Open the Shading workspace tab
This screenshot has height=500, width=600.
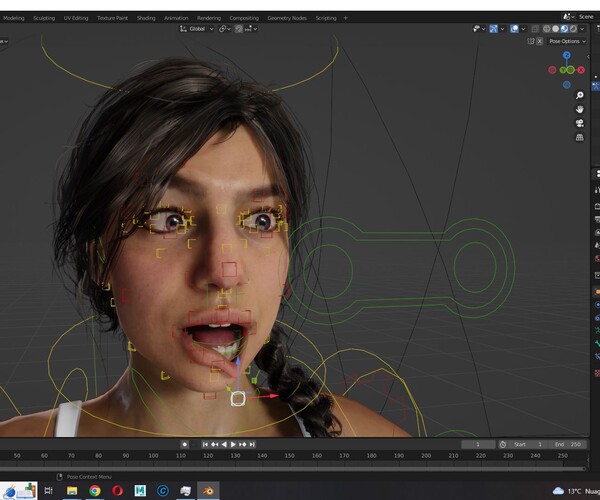click(x=146, y=18)
